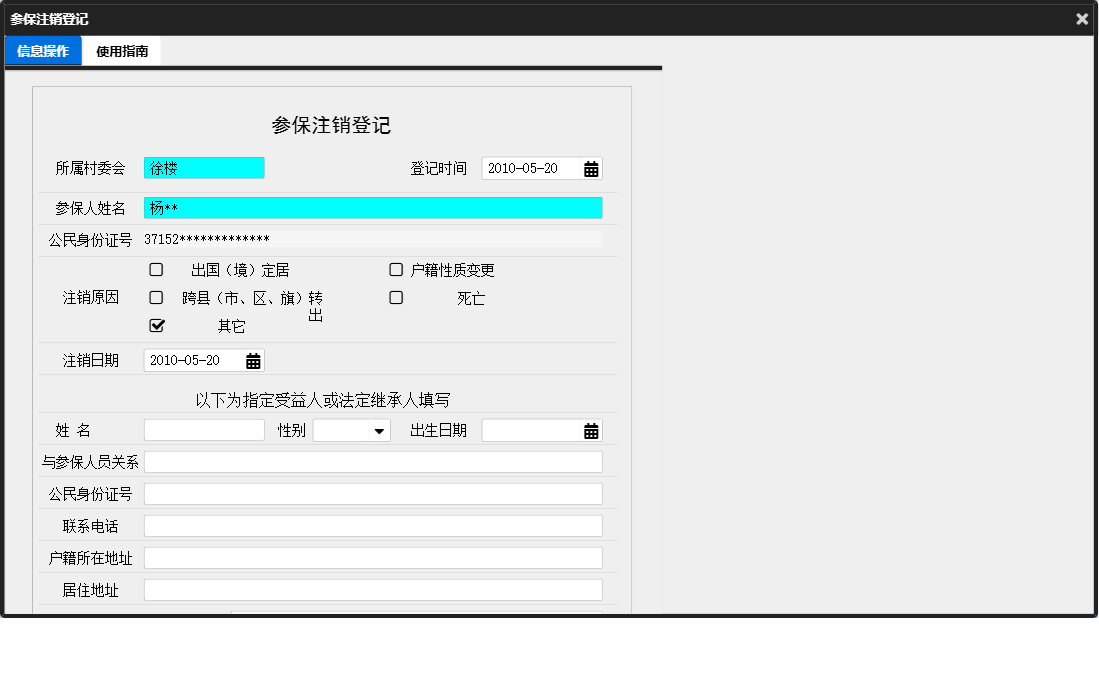1099x689 pixels.
Task: Click the beneficiary 公民身份证号 field
Action: point(372,493)
